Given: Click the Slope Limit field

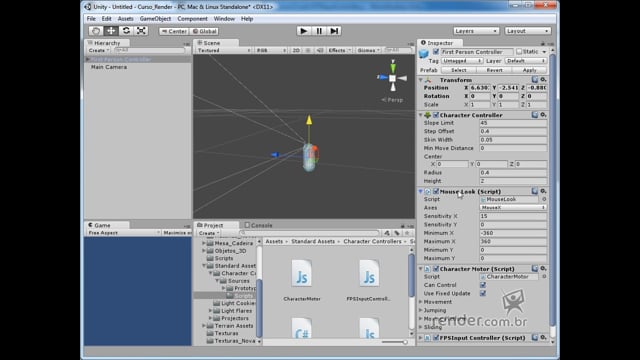Looking at the screenshot, I should (513, 123).
